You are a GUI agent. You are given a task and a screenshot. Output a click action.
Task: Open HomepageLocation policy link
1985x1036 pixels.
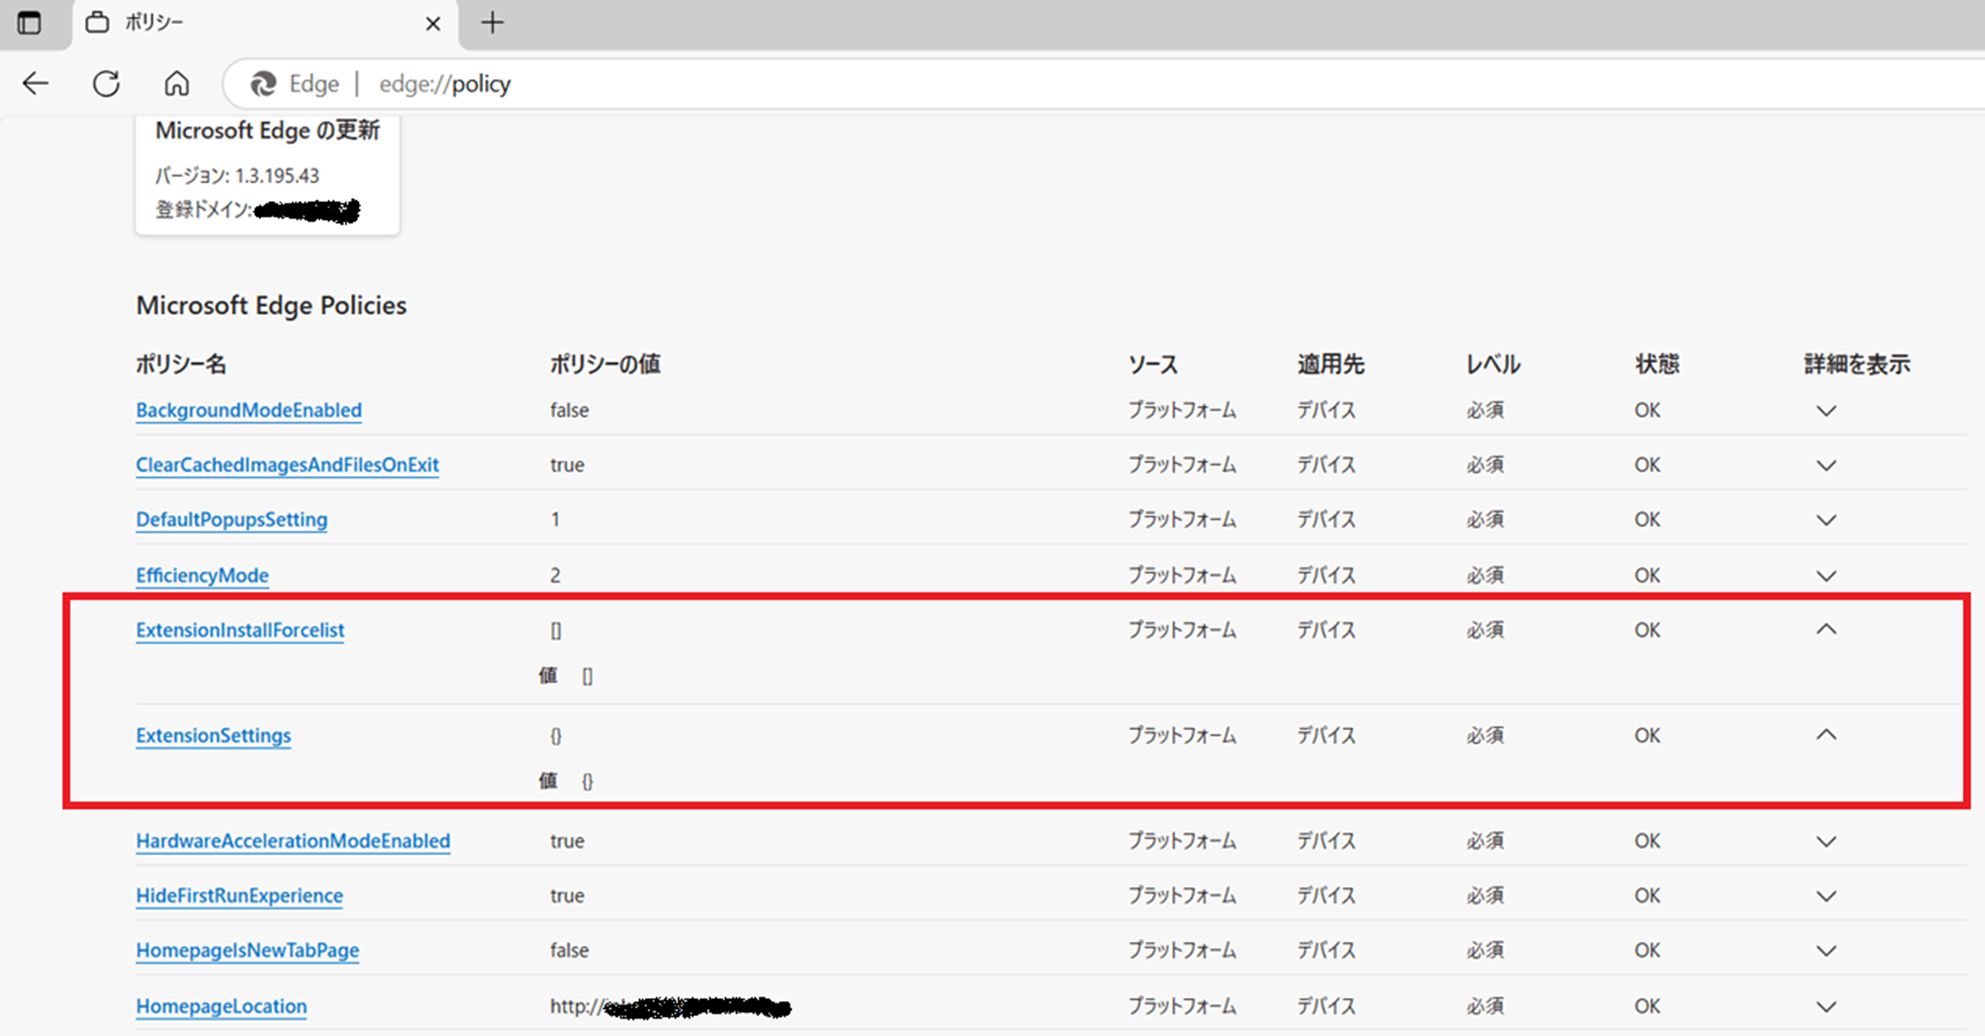[x=221, y=1006]
